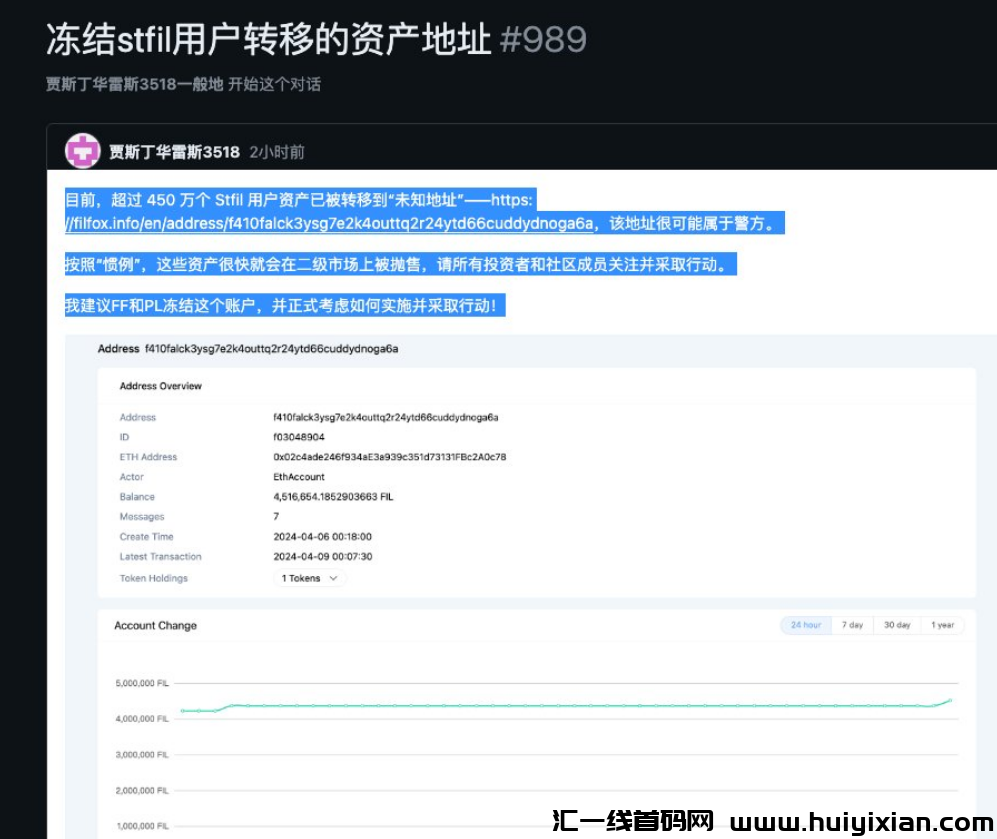Click the pink robot avatar of 贾斯丁华雷斯3518
This screenshot has width=997, height=839.
81,151
